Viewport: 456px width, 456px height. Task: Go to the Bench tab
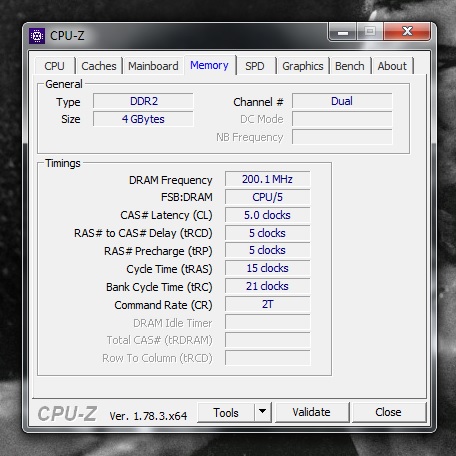pos(350,66)
